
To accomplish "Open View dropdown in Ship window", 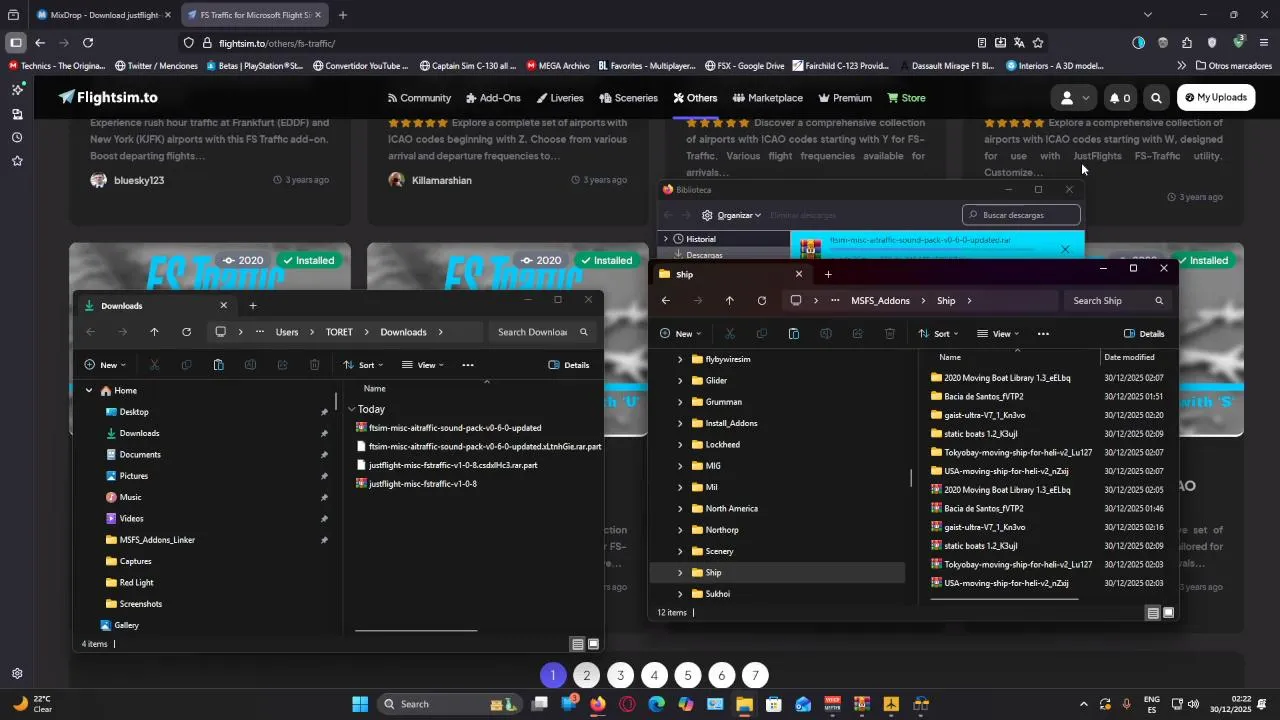I will (998, 334).
